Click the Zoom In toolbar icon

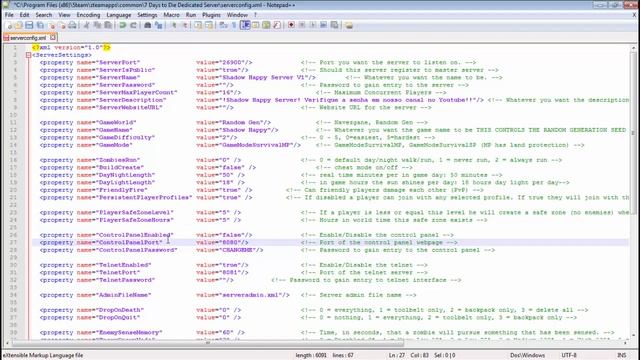[174, 25]
